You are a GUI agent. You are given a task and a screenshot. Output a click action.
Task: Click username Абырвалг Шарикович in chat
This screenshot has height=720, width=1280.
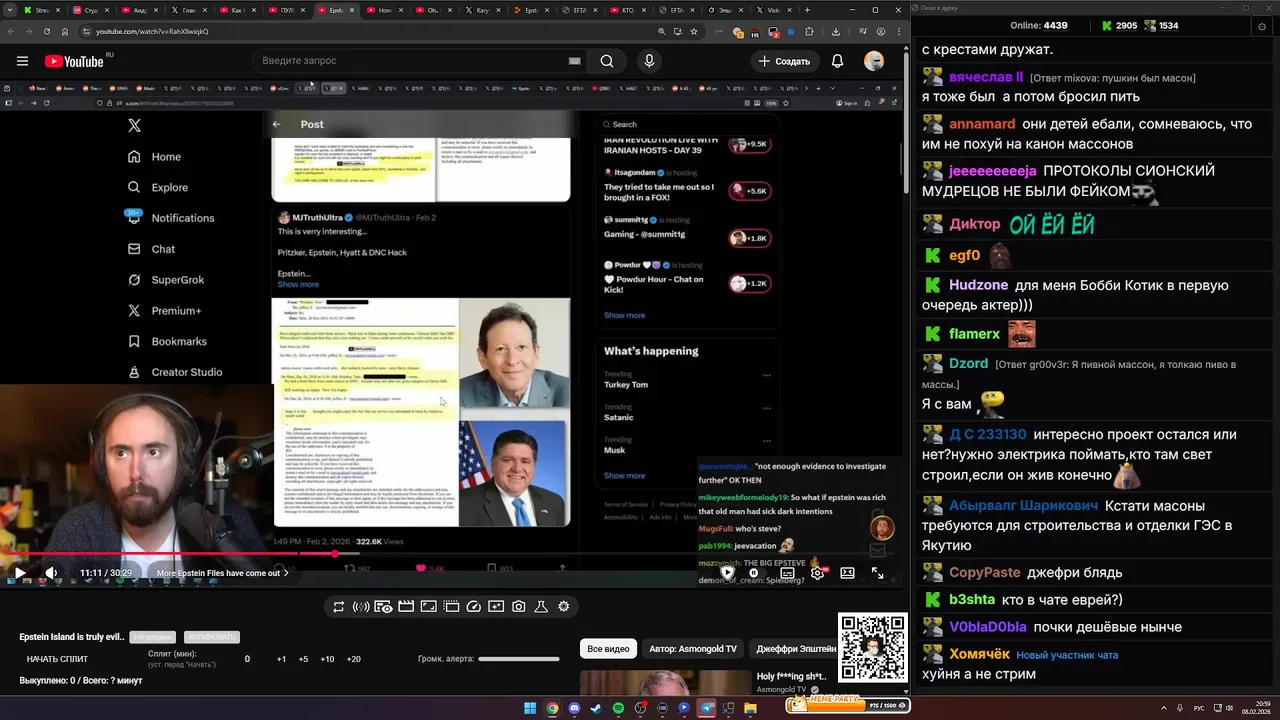[1023, 506]
